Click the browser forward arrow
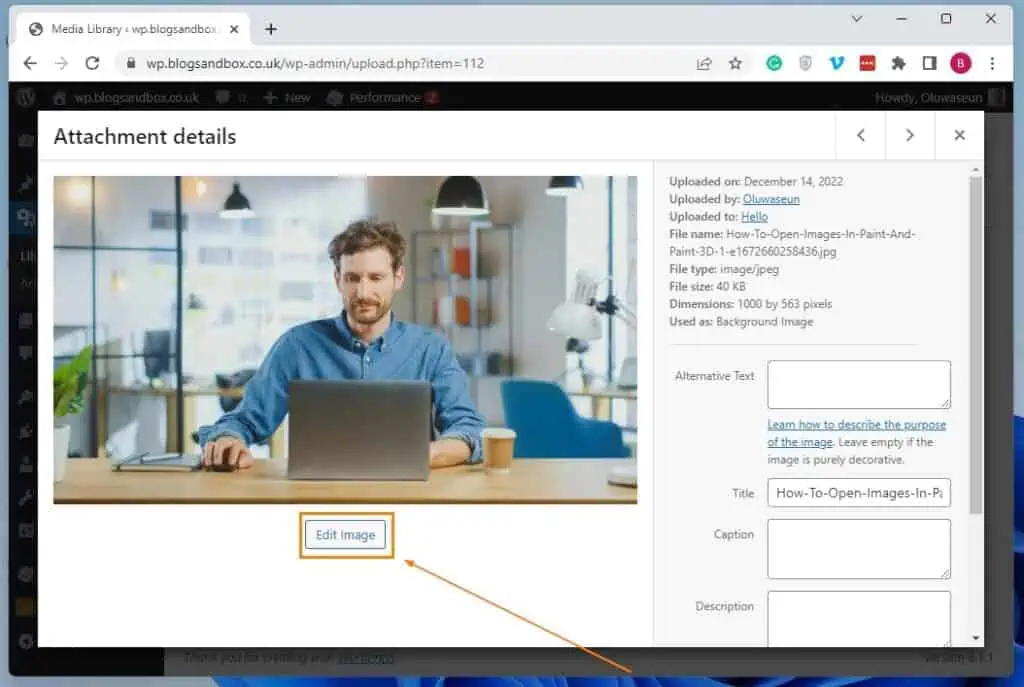Viewport: 1024px width, 687px height. pos(61,63)
